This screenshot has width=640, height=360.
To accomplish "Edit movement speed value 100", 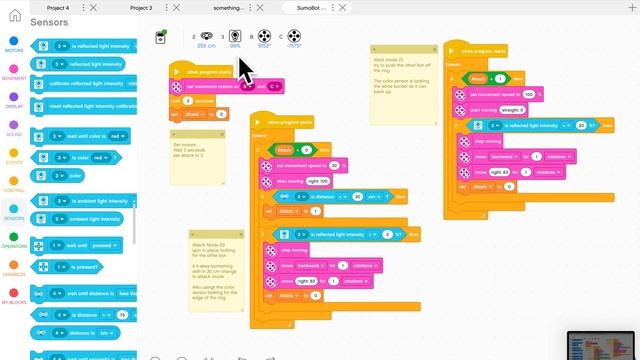I will [529, 94].
